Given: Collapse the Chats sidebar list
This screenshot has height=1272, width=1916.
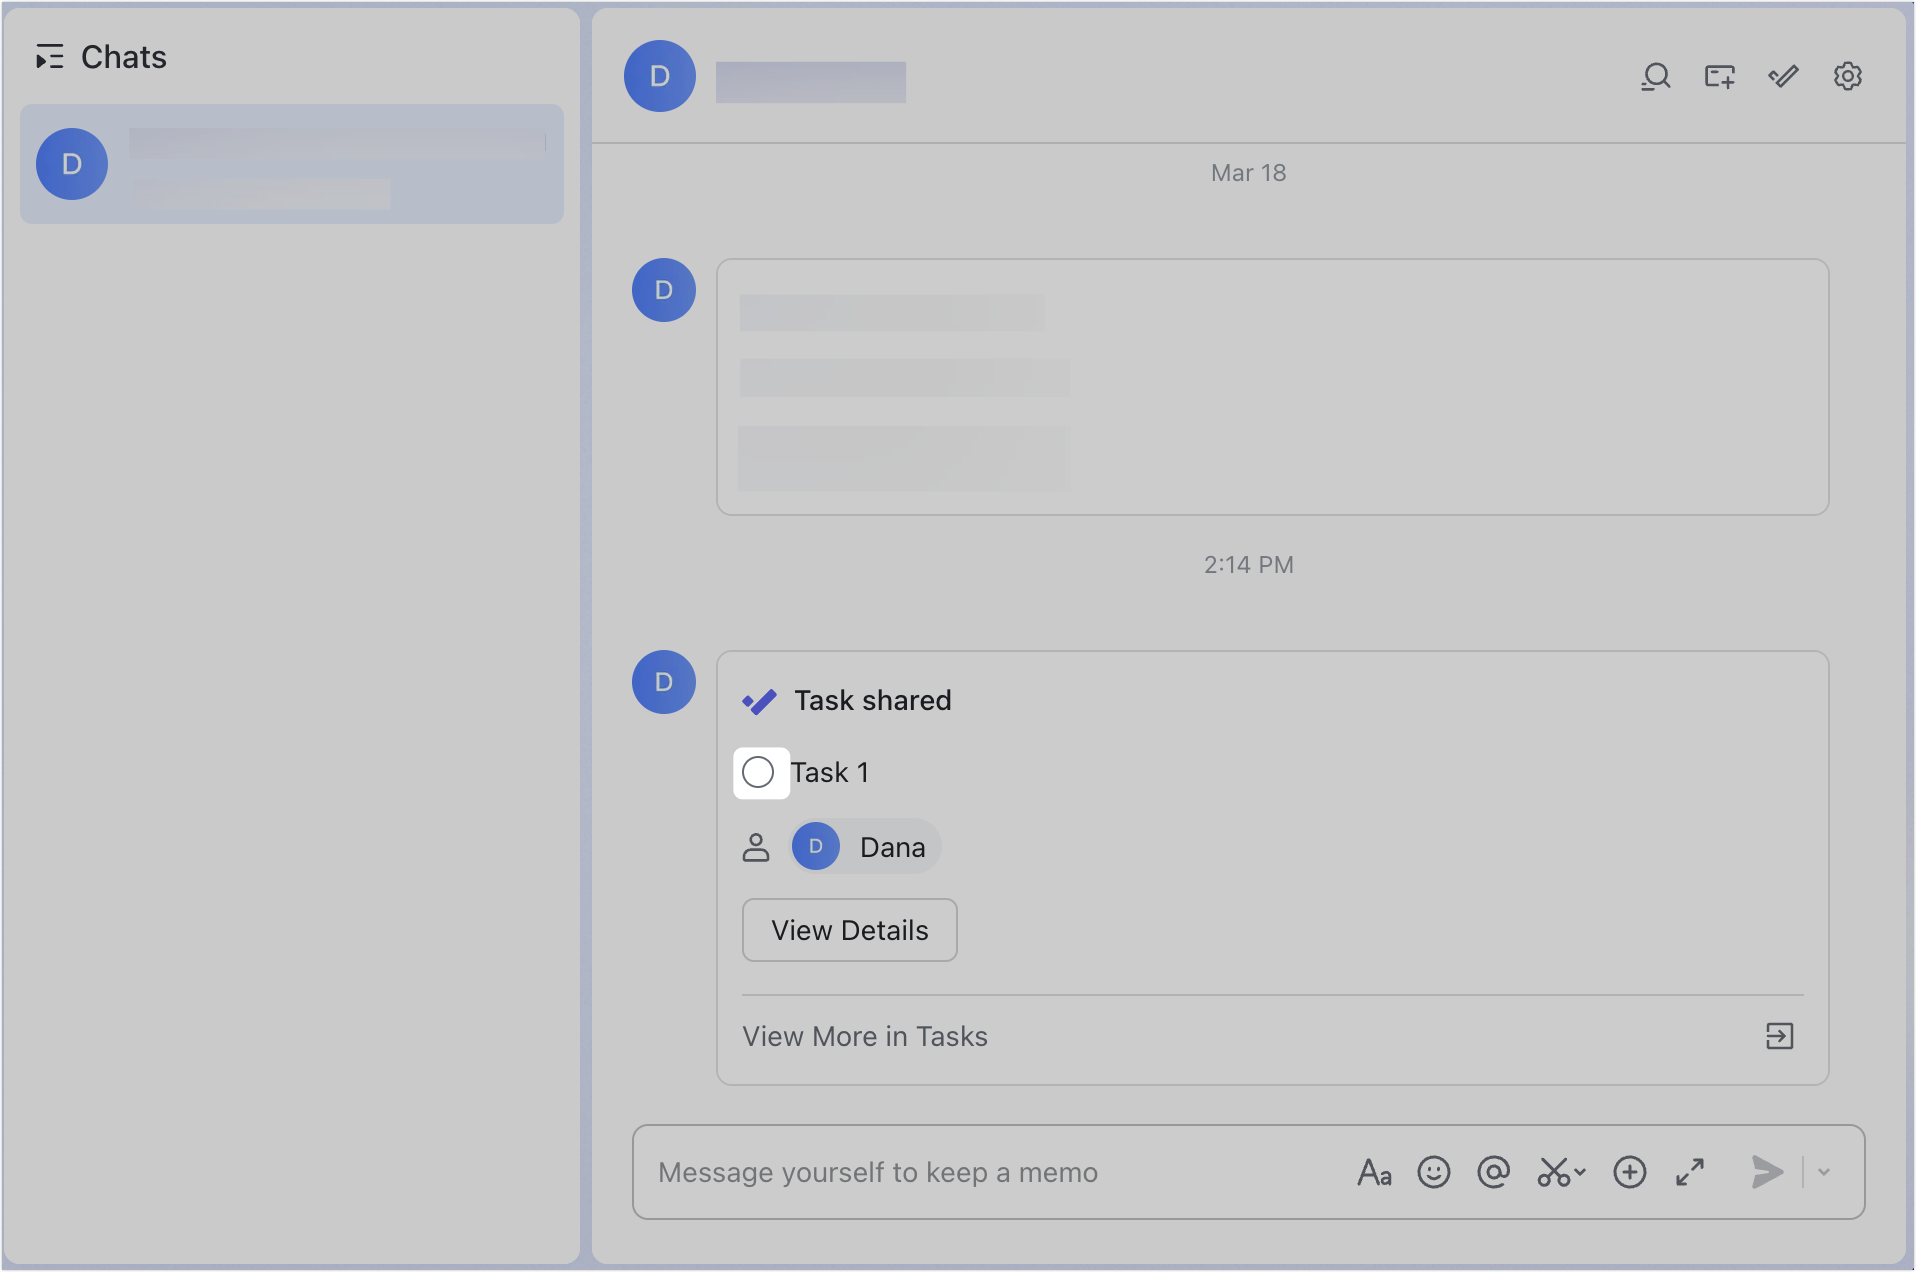Looking at the screenshot, I should coord(50,57).
